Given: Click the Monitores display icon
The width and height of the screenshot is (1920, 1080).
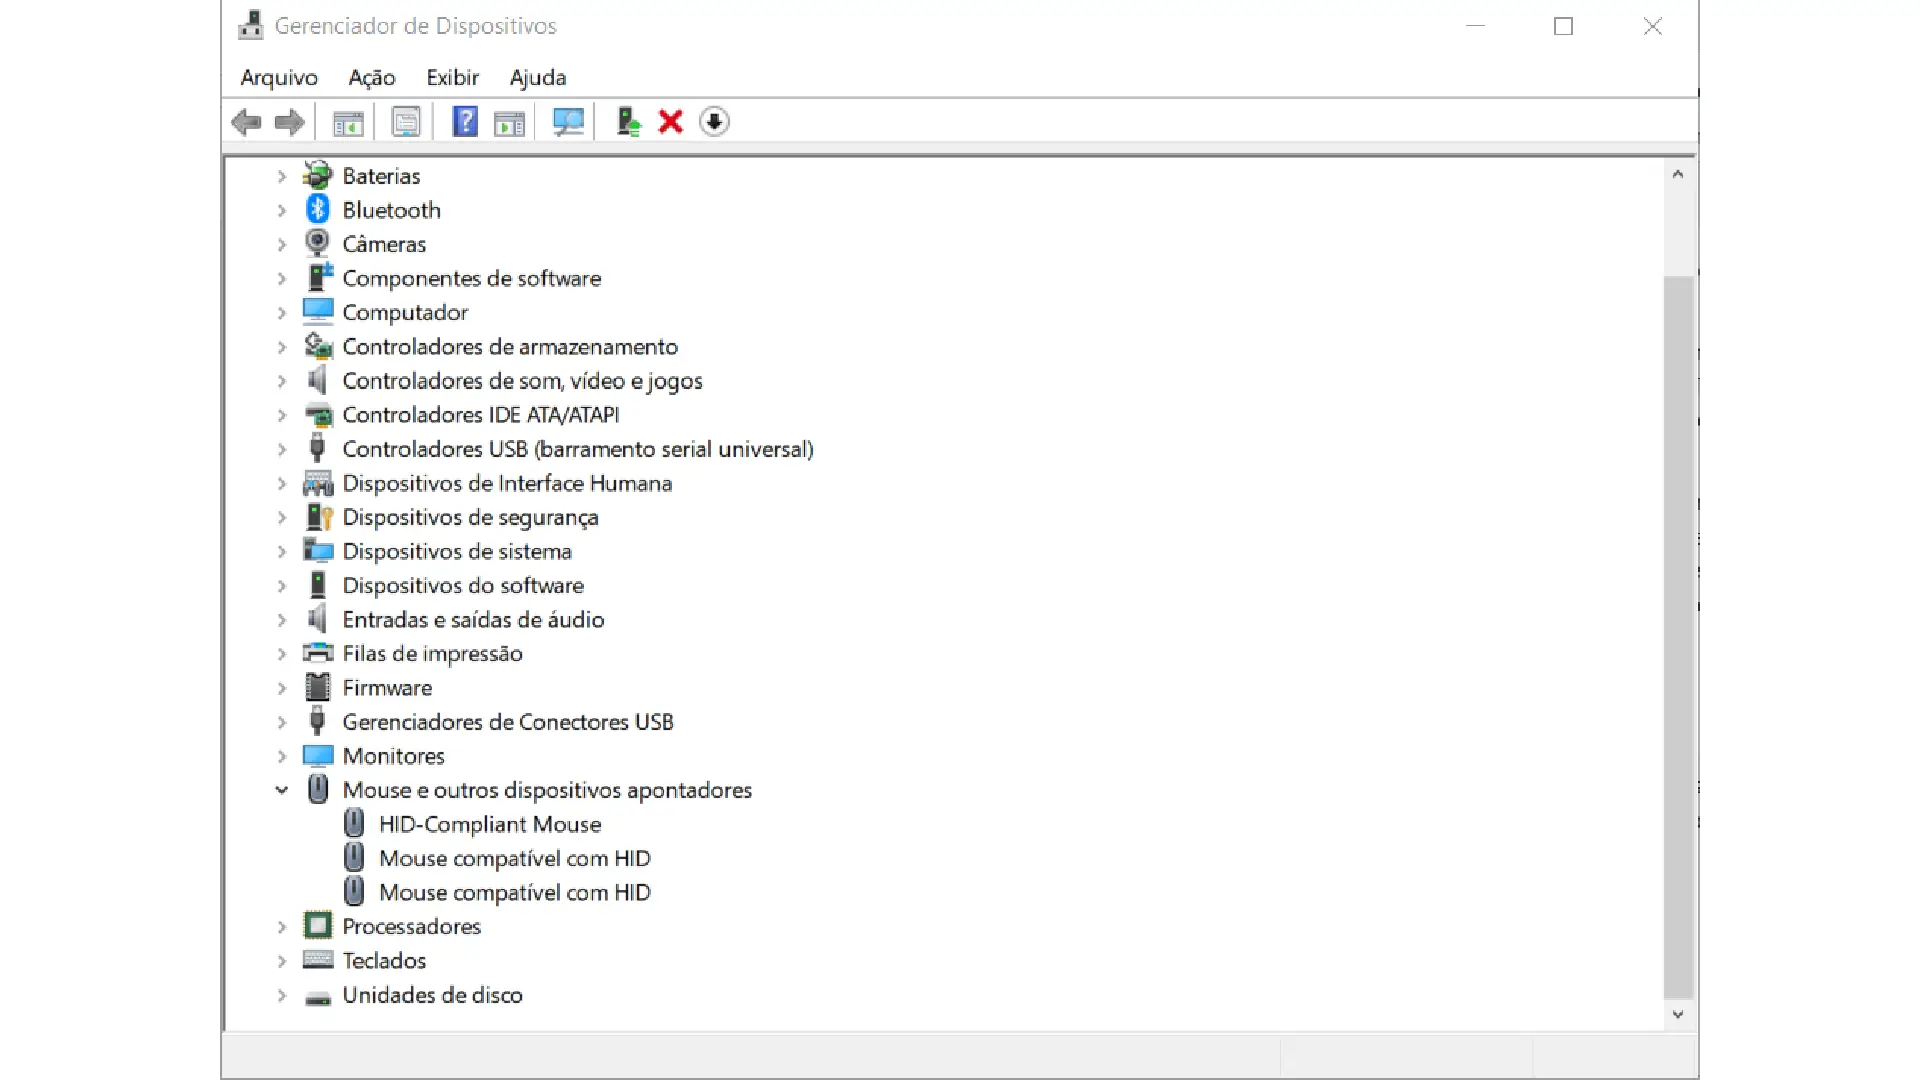Looking at the screenshot, I should (x=318, y=755).
